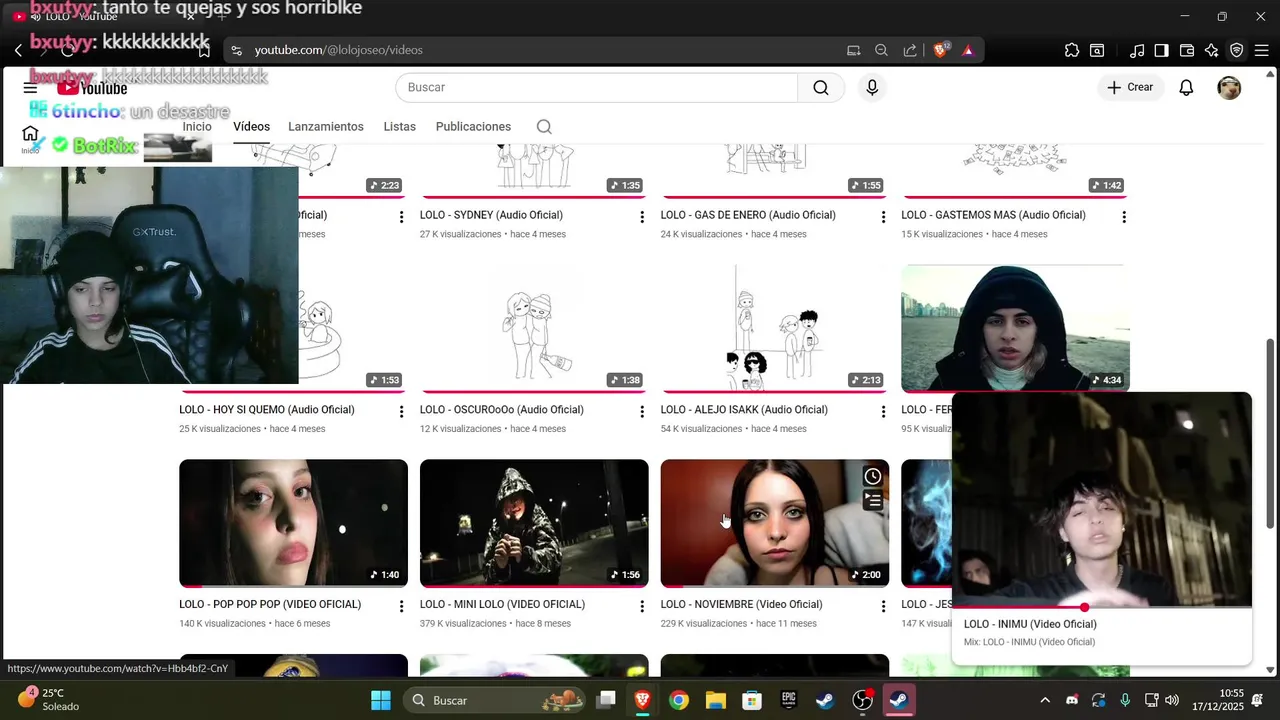The width and height of the screenshot is (1280, 720).
Task: Activate voice search microphone
Action: (x=872, y=88)
